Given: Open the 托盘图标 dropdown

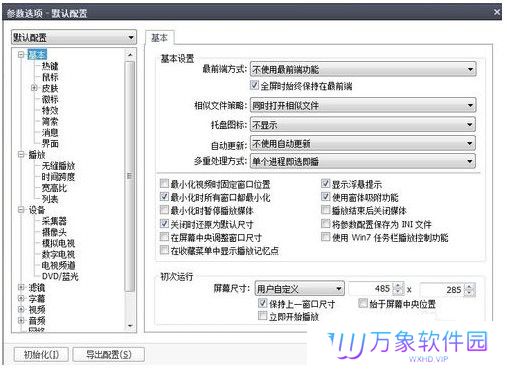Looking at the screenshot, I should click(363, 125).
